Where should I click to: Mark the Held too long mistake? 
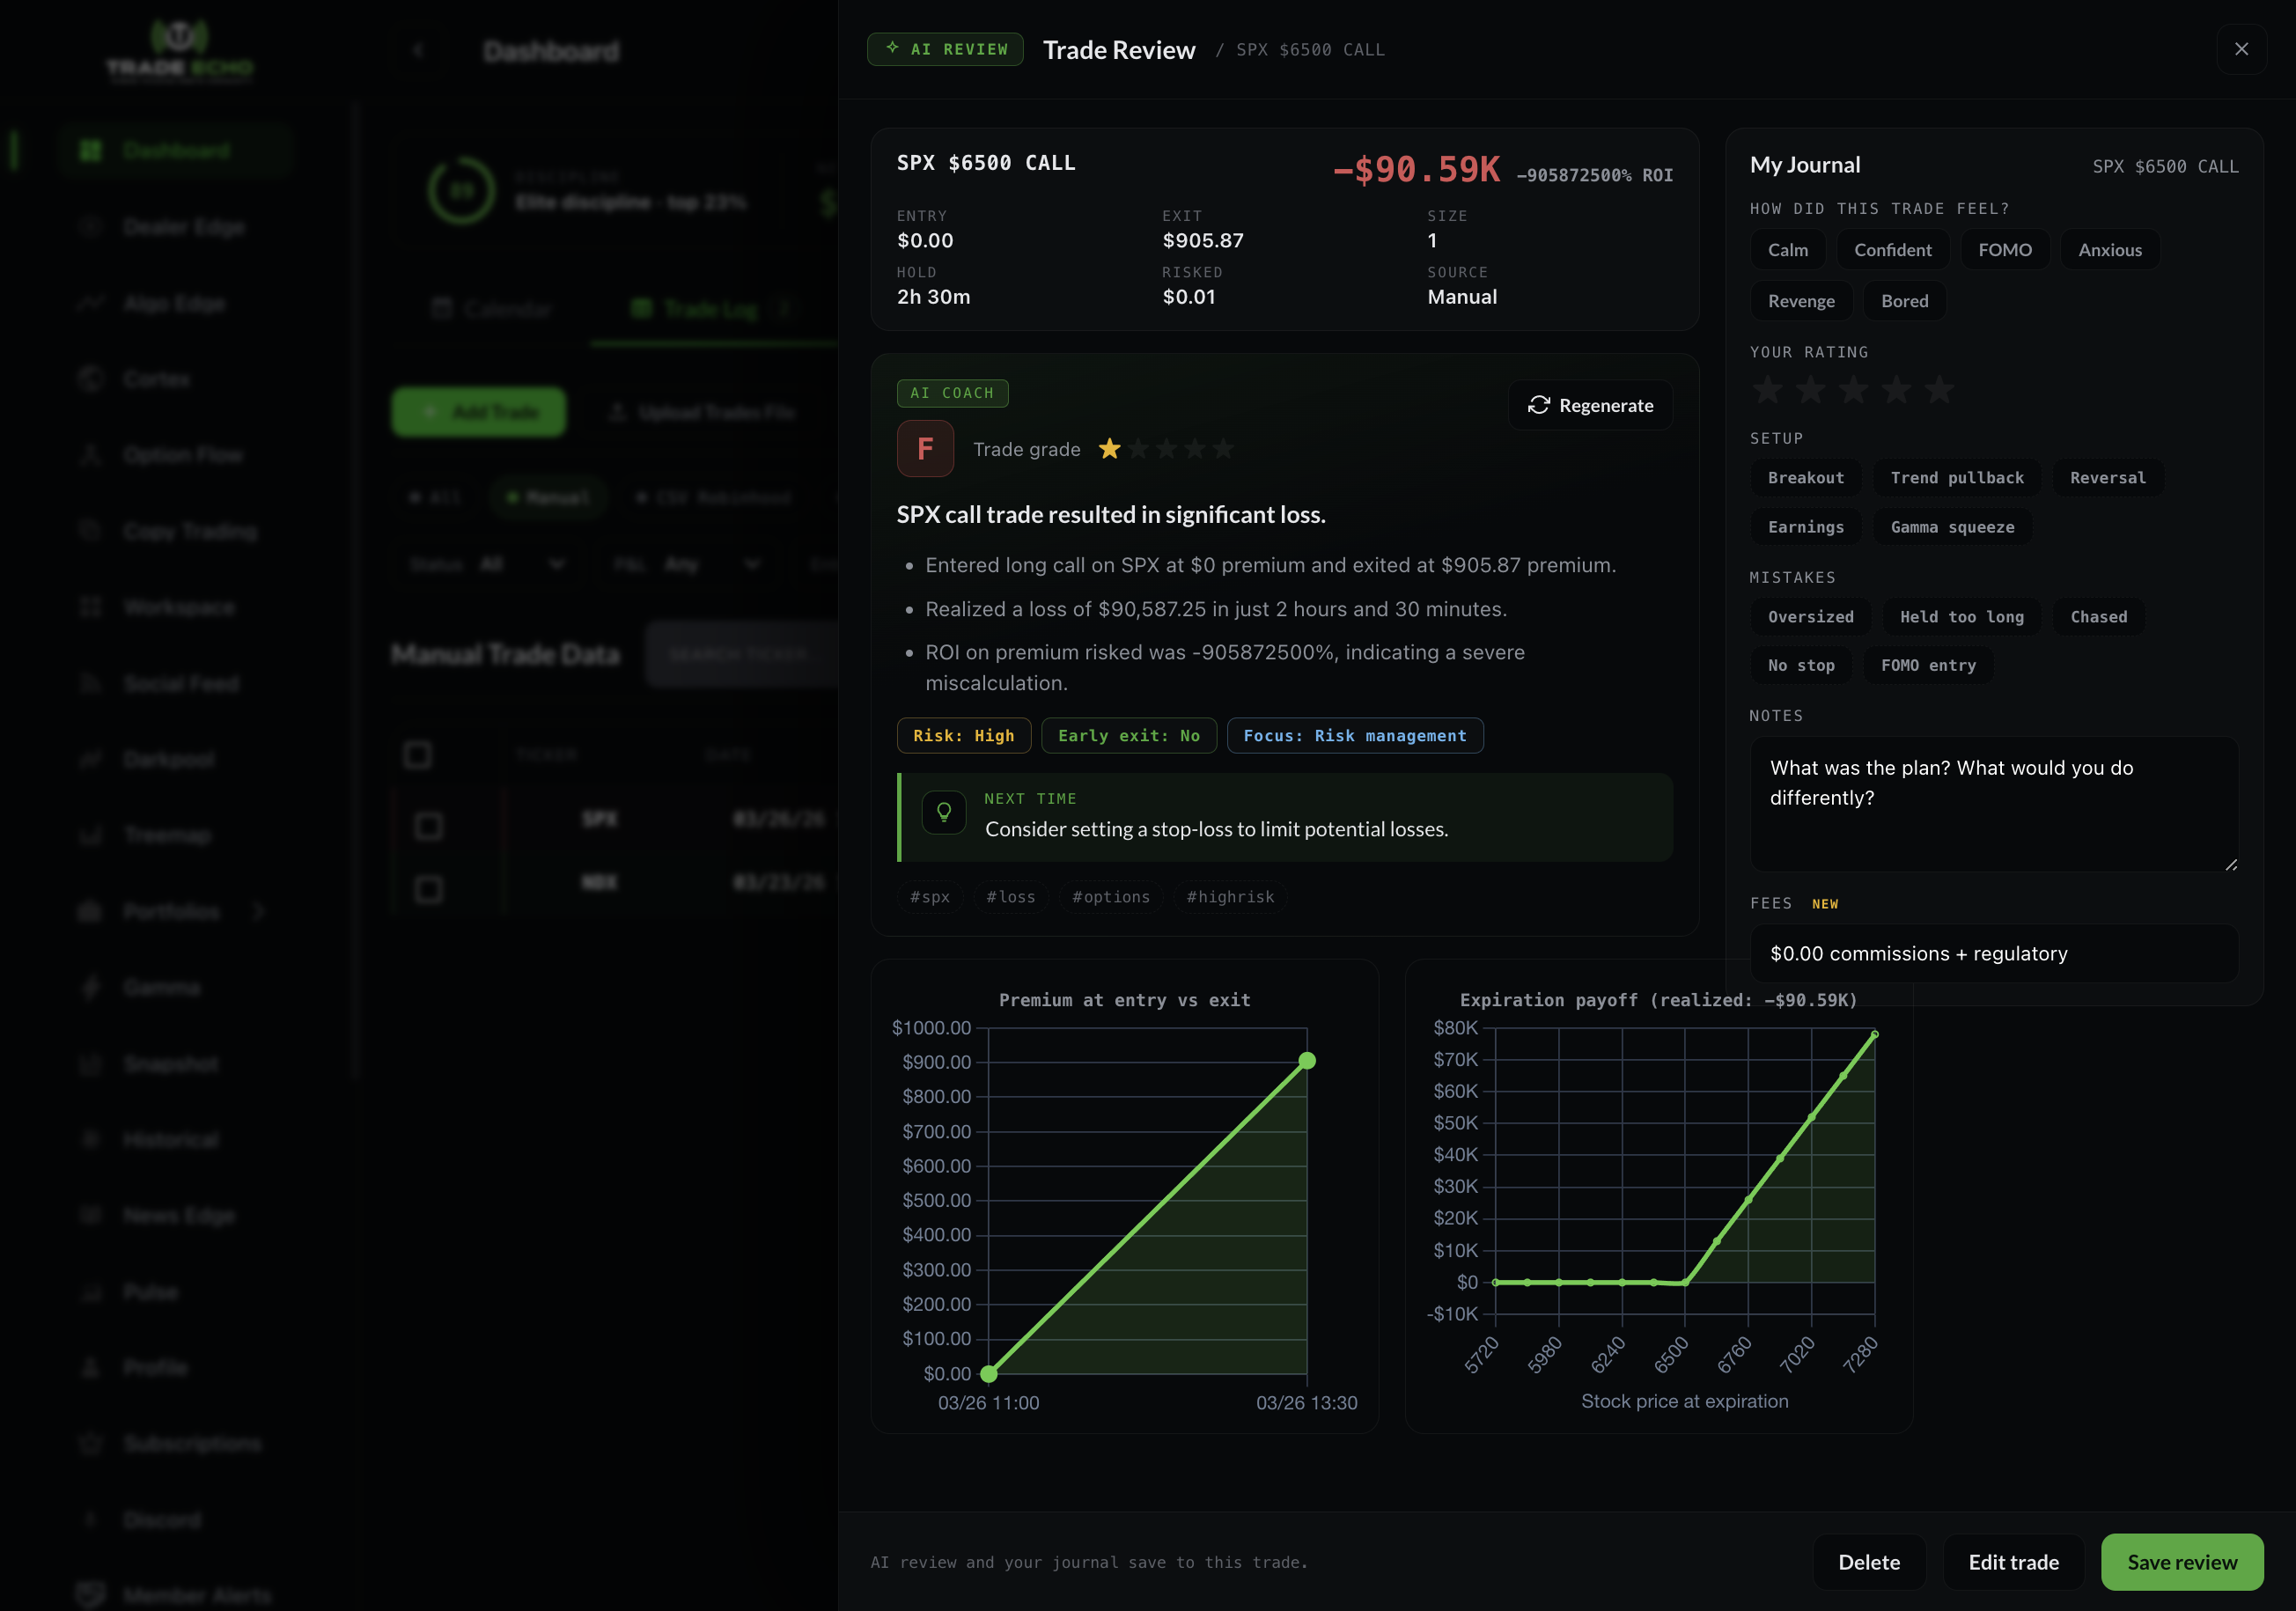pyautogui.click(x=1961, y=617)
